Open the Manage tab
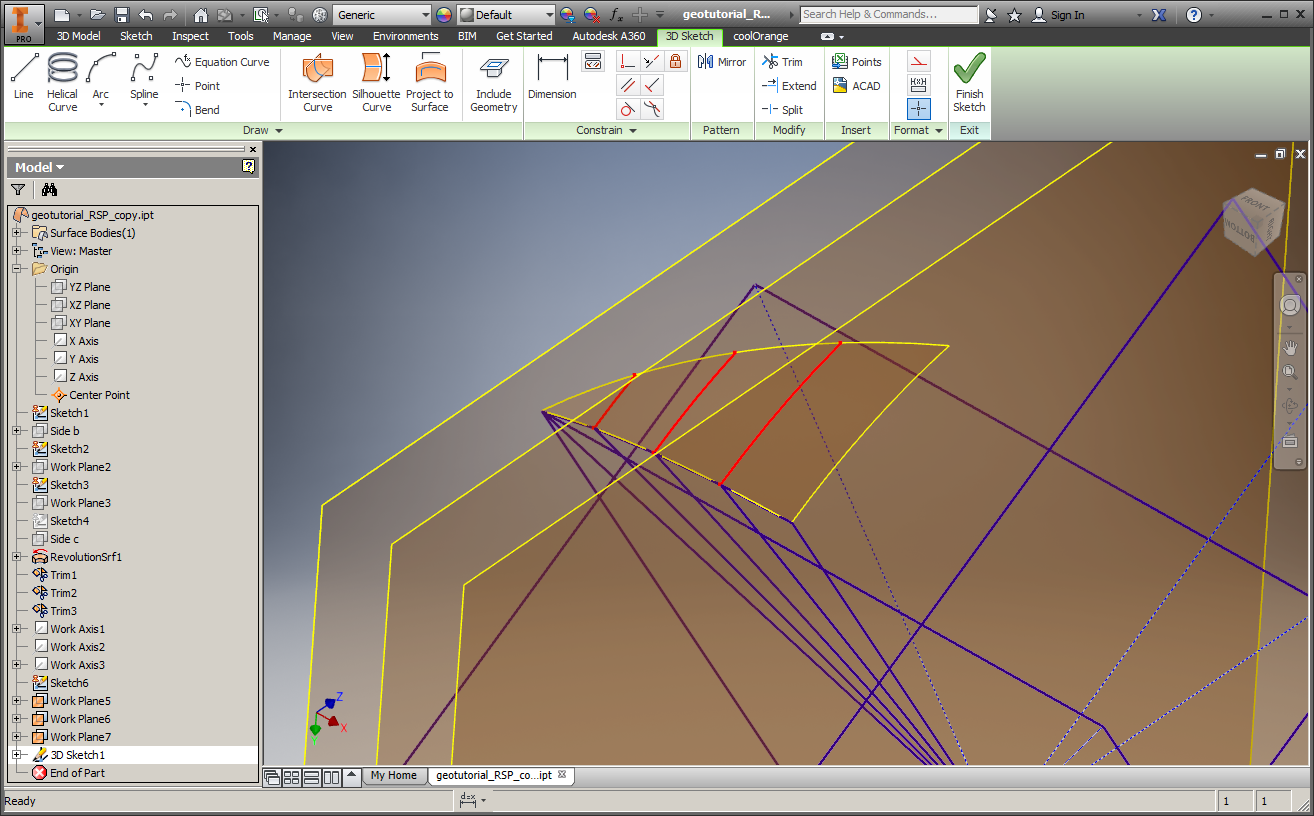The width and height of the screenshot is (1314, 816). [x=292, y=36]
